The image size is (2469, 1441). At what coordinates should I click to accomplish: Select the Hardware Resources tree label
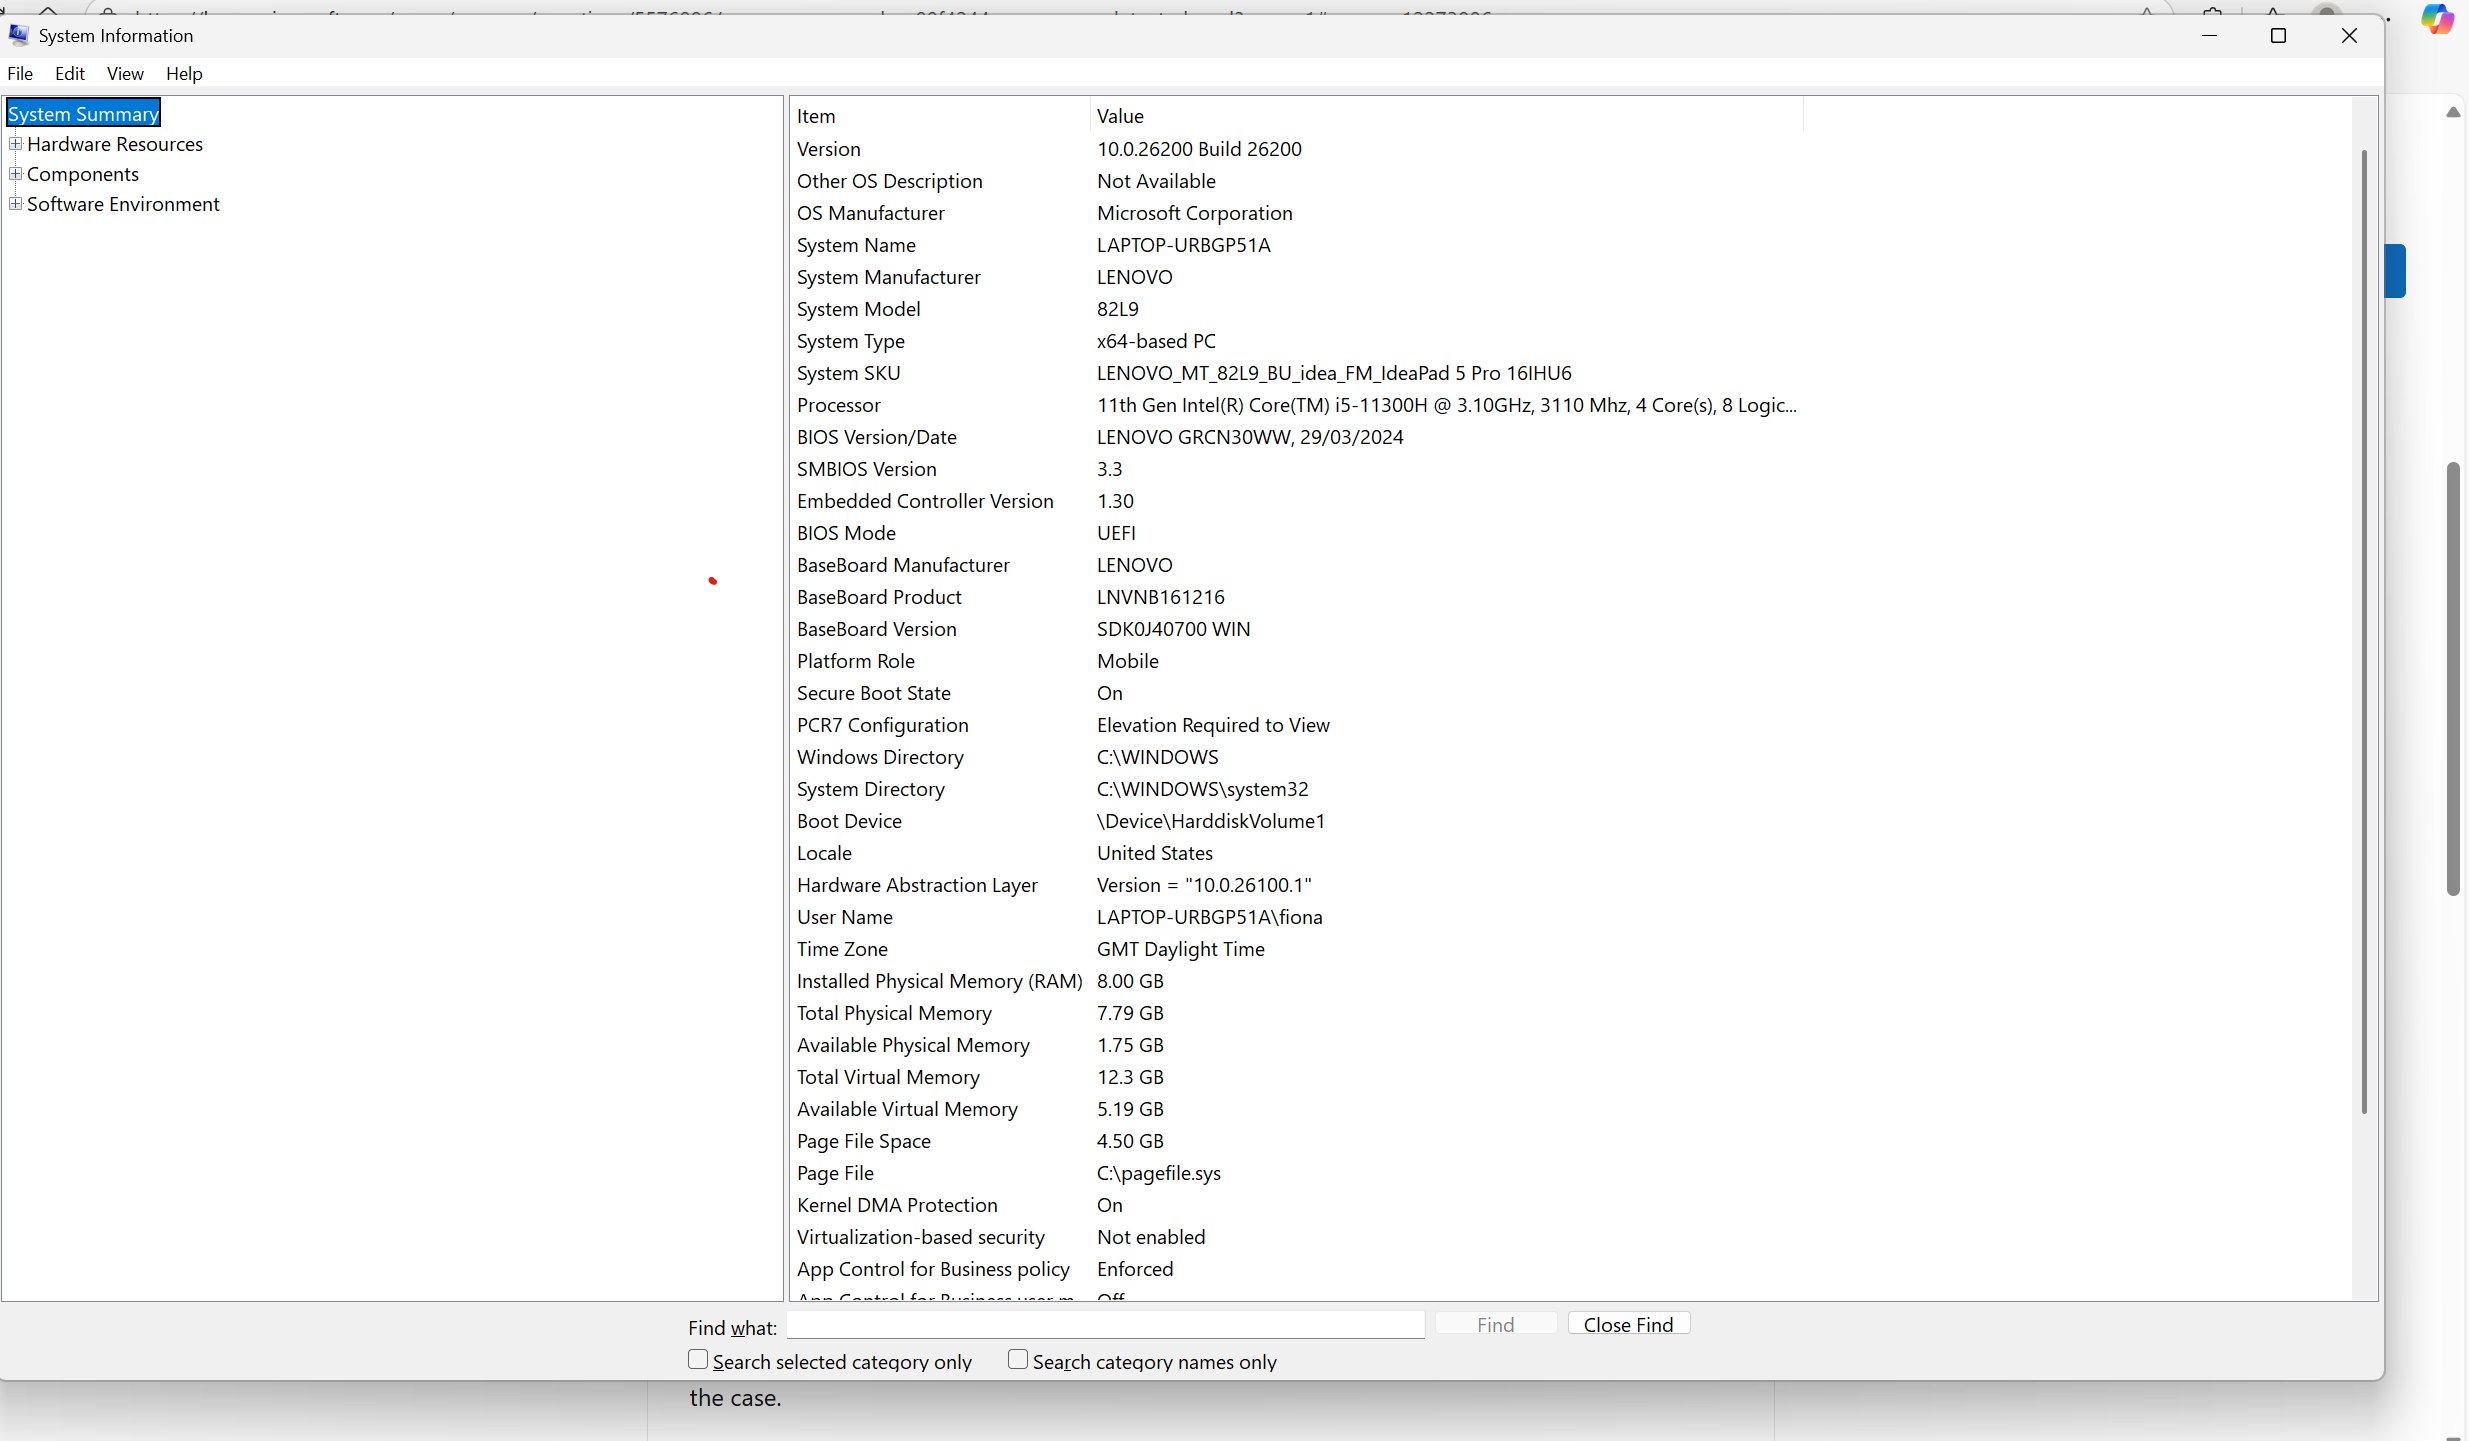[115, 144]
